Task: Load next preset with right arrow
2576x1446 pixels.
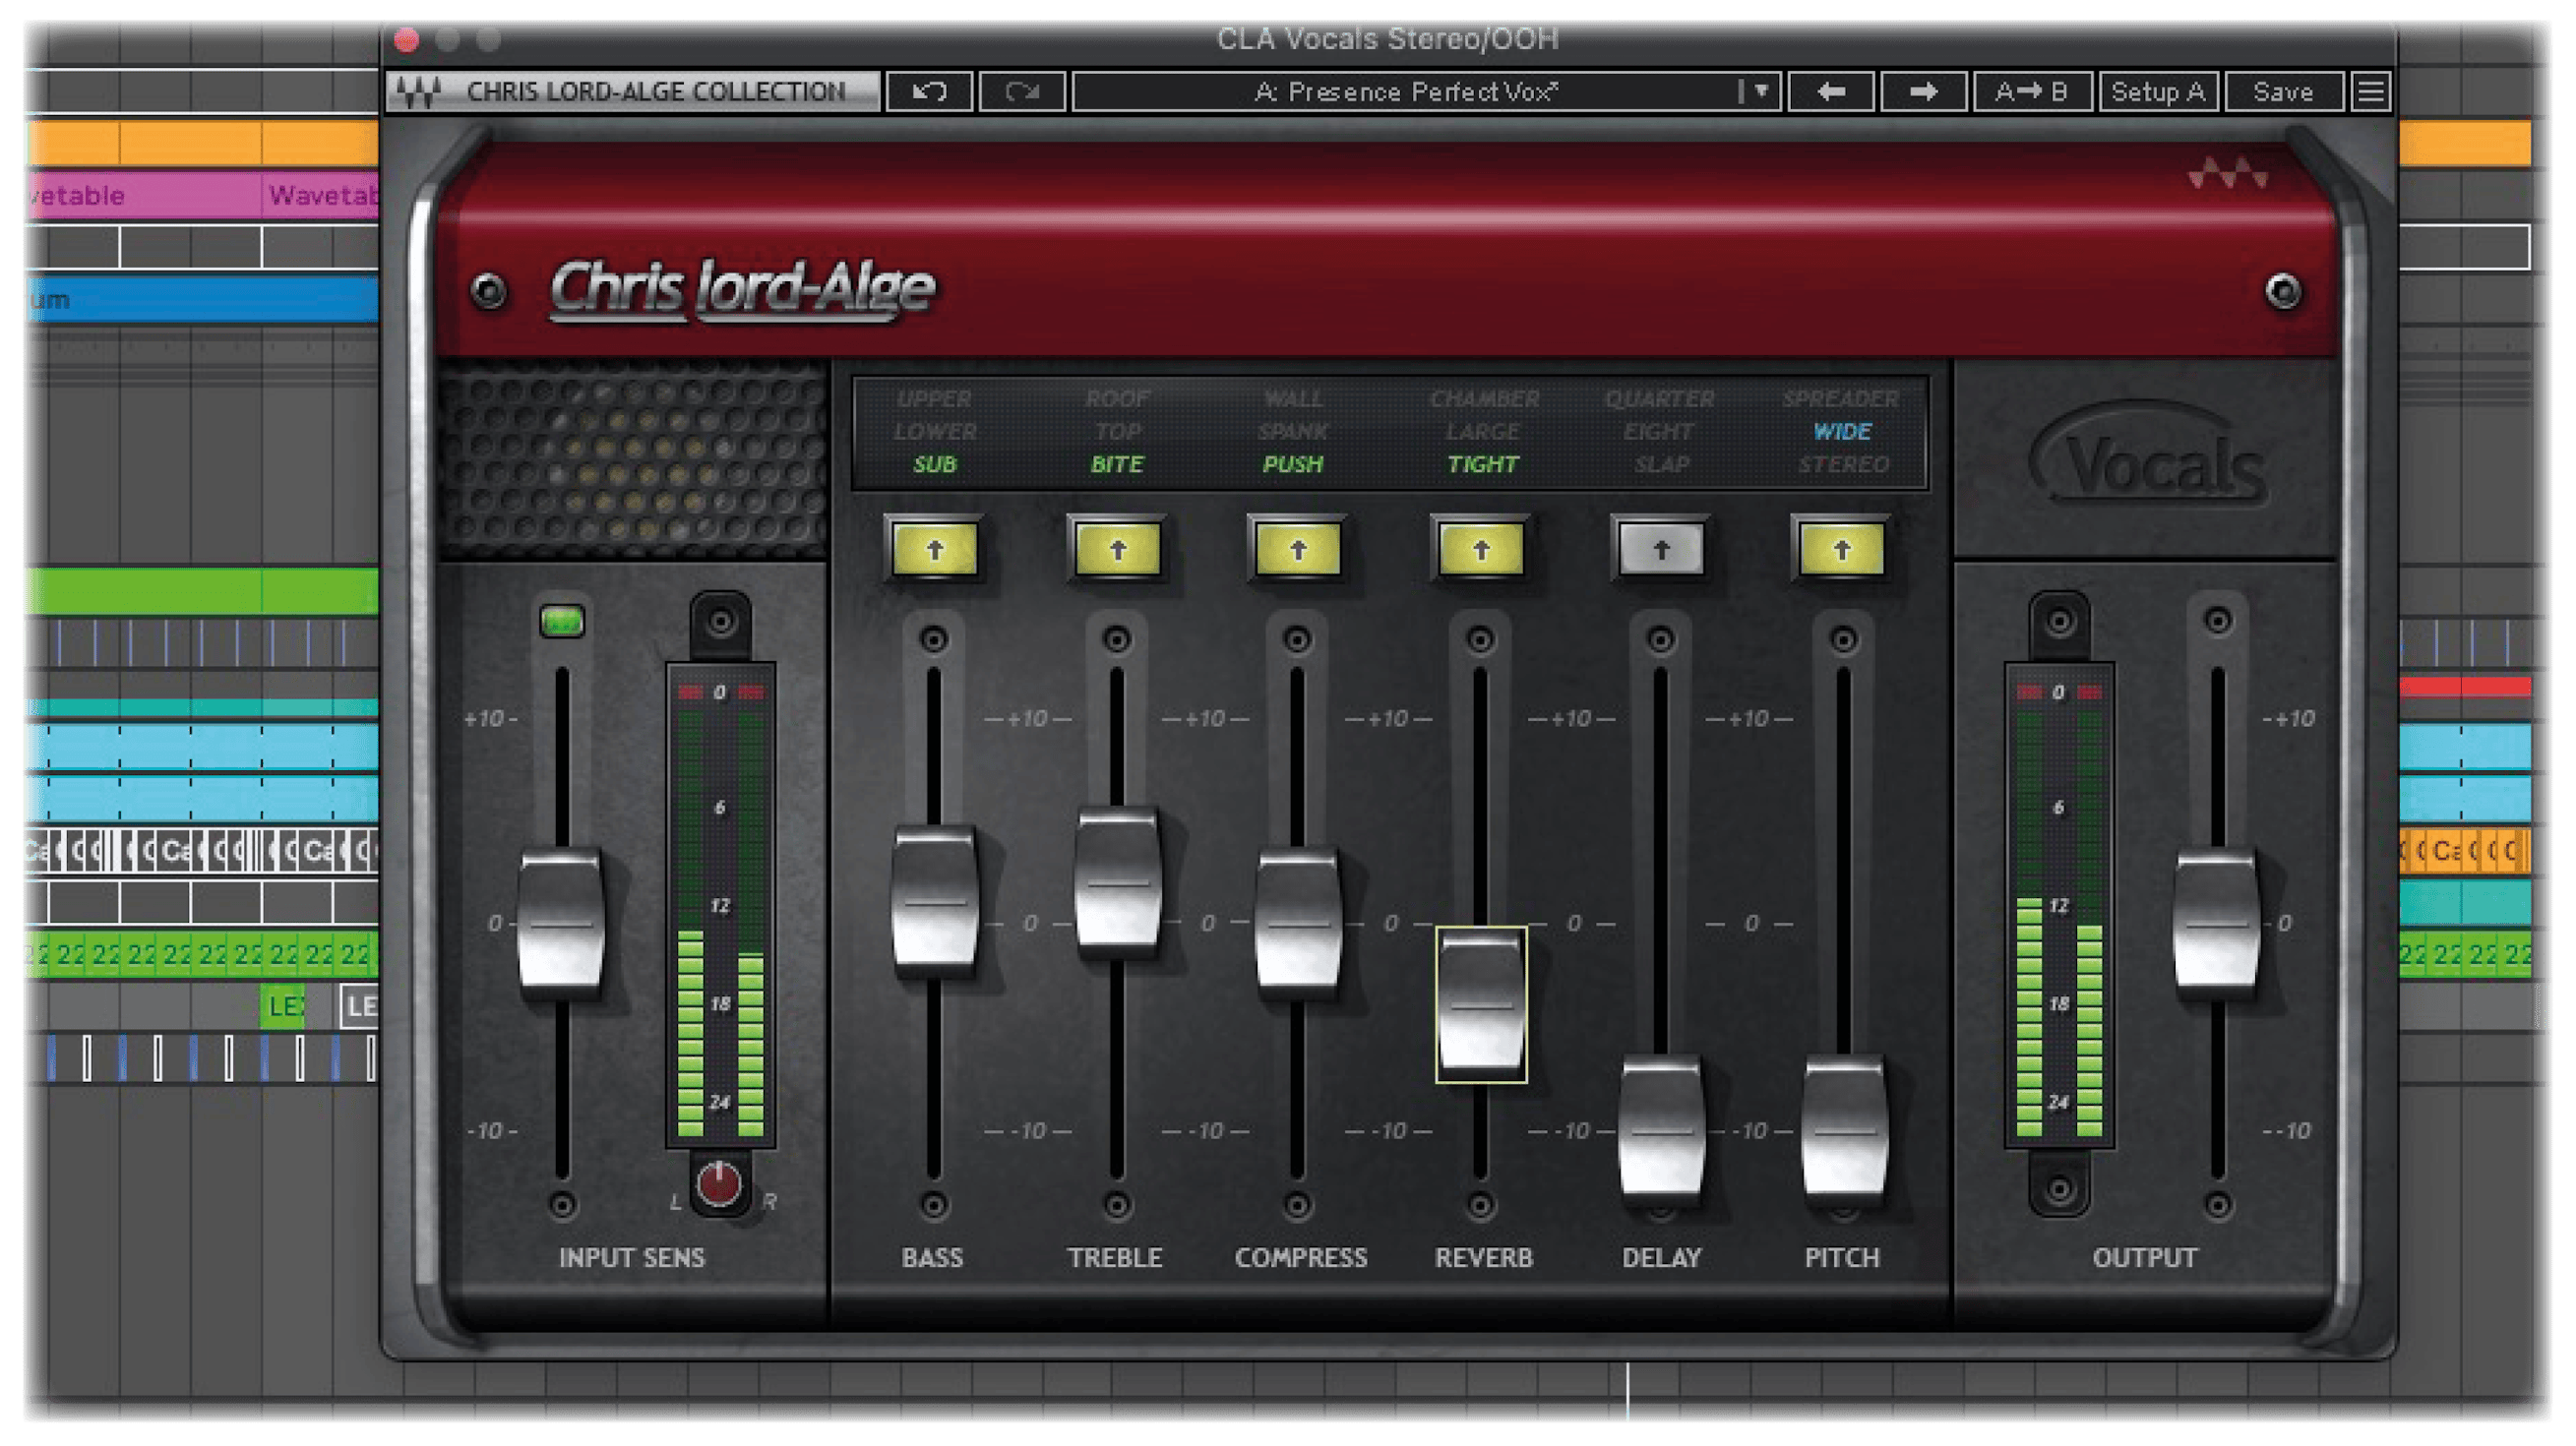Action: tap(1922, 92)
